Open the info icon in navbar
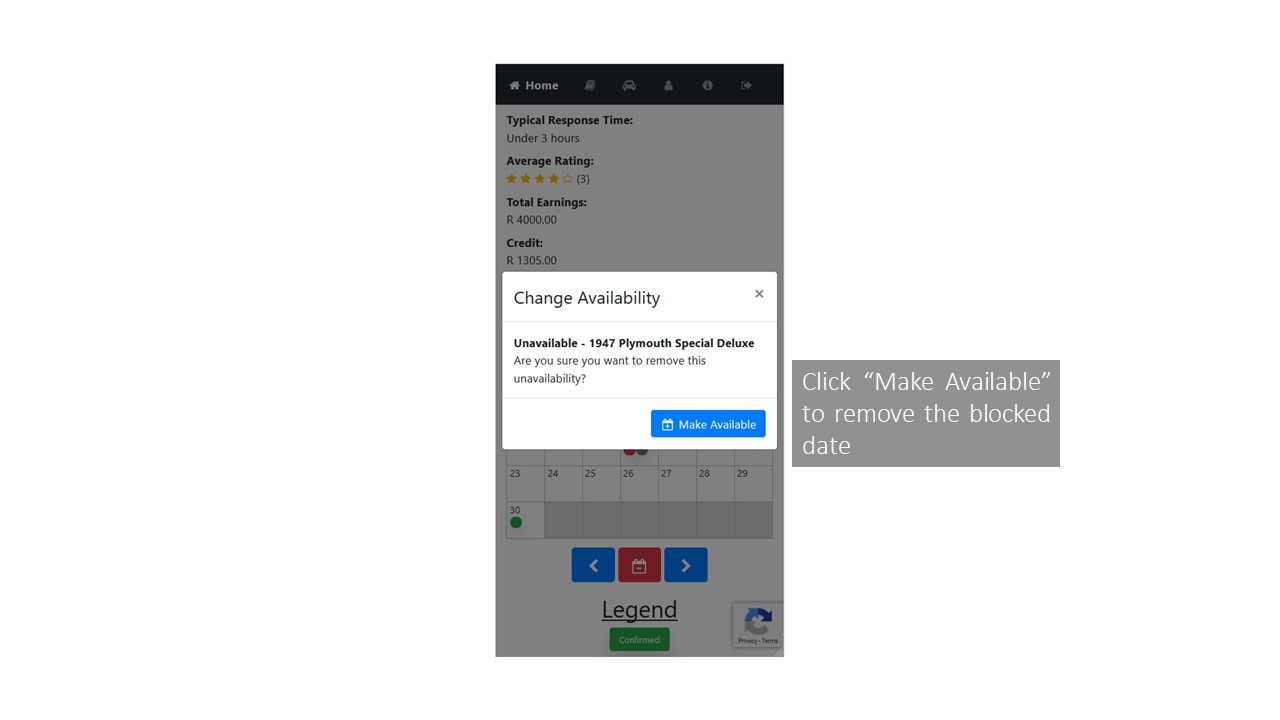The width and height of the screenshot is (1280, 720). click(x=708, y=86)
